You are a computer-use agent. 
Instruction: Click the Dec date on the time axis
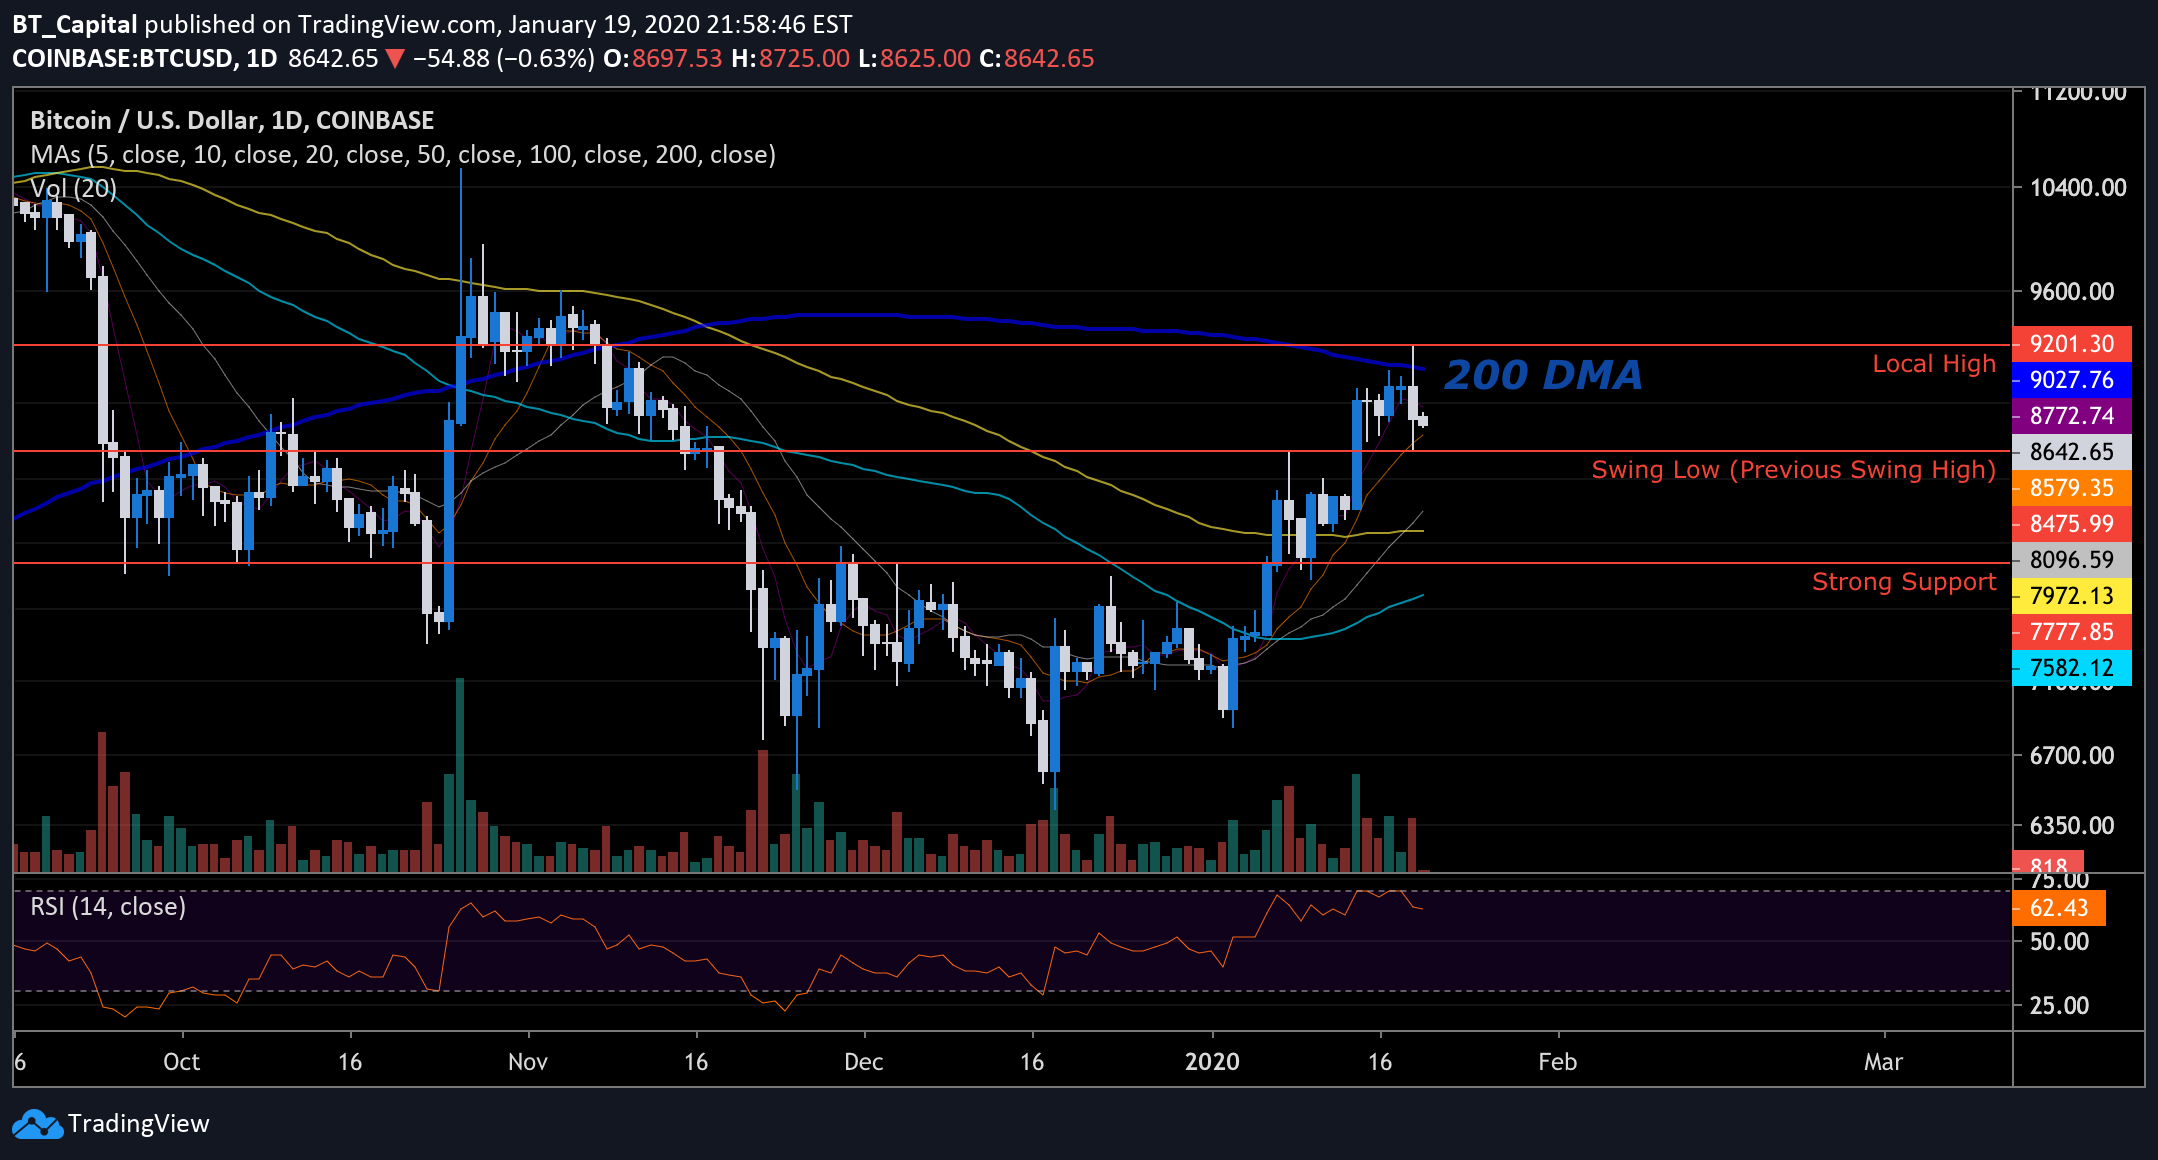click(864, 1062)
